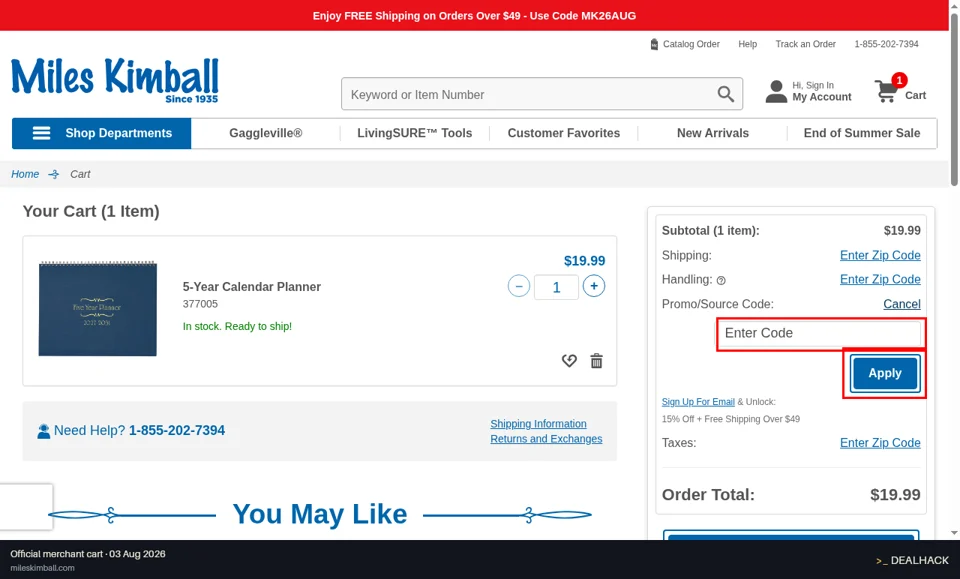The image size is (960, 579).
Task: Click the breadcrumb arrow icon
Action: point(54,174)
